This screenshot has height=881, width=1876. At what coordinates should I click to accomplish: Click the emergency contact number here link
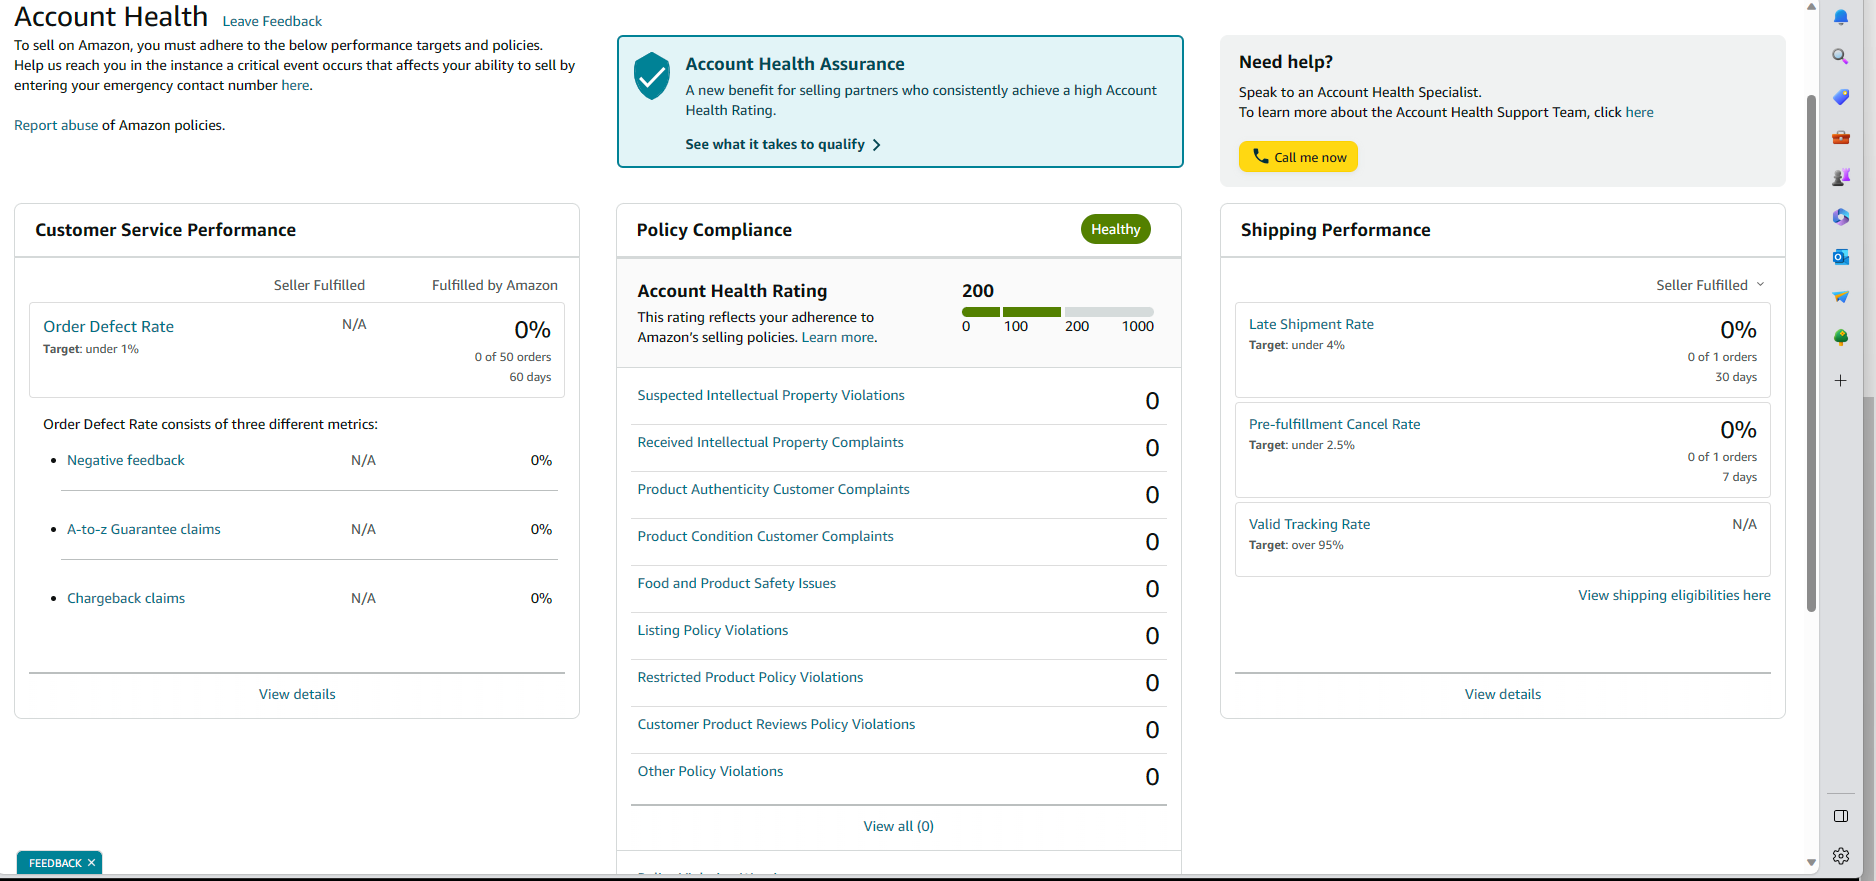295,85
